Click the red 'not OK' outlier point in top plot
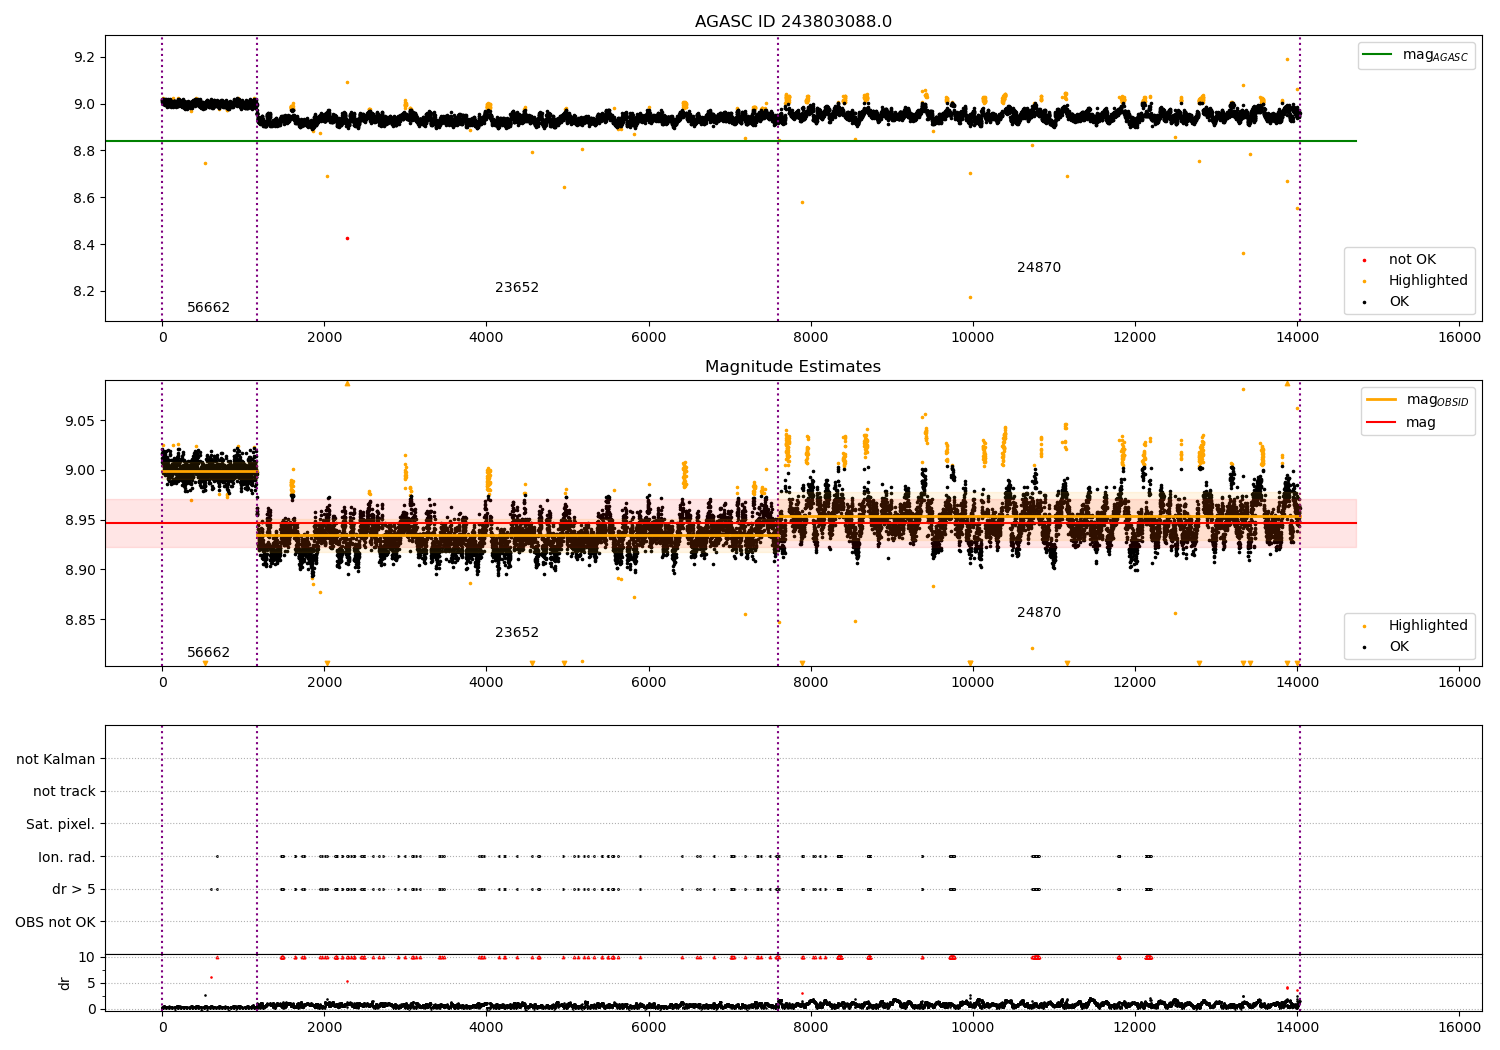Screen dimensions: 1500x1050 click(347, 238)
